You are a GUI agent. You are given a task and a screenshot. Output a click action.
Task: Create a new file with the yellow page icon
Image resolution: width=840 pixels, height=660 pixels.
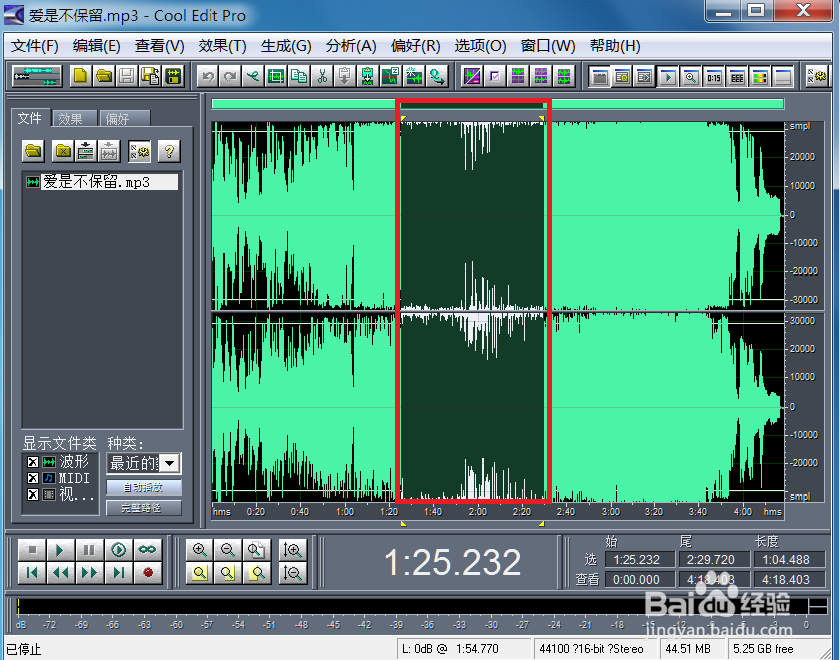(x=80, y=77)
